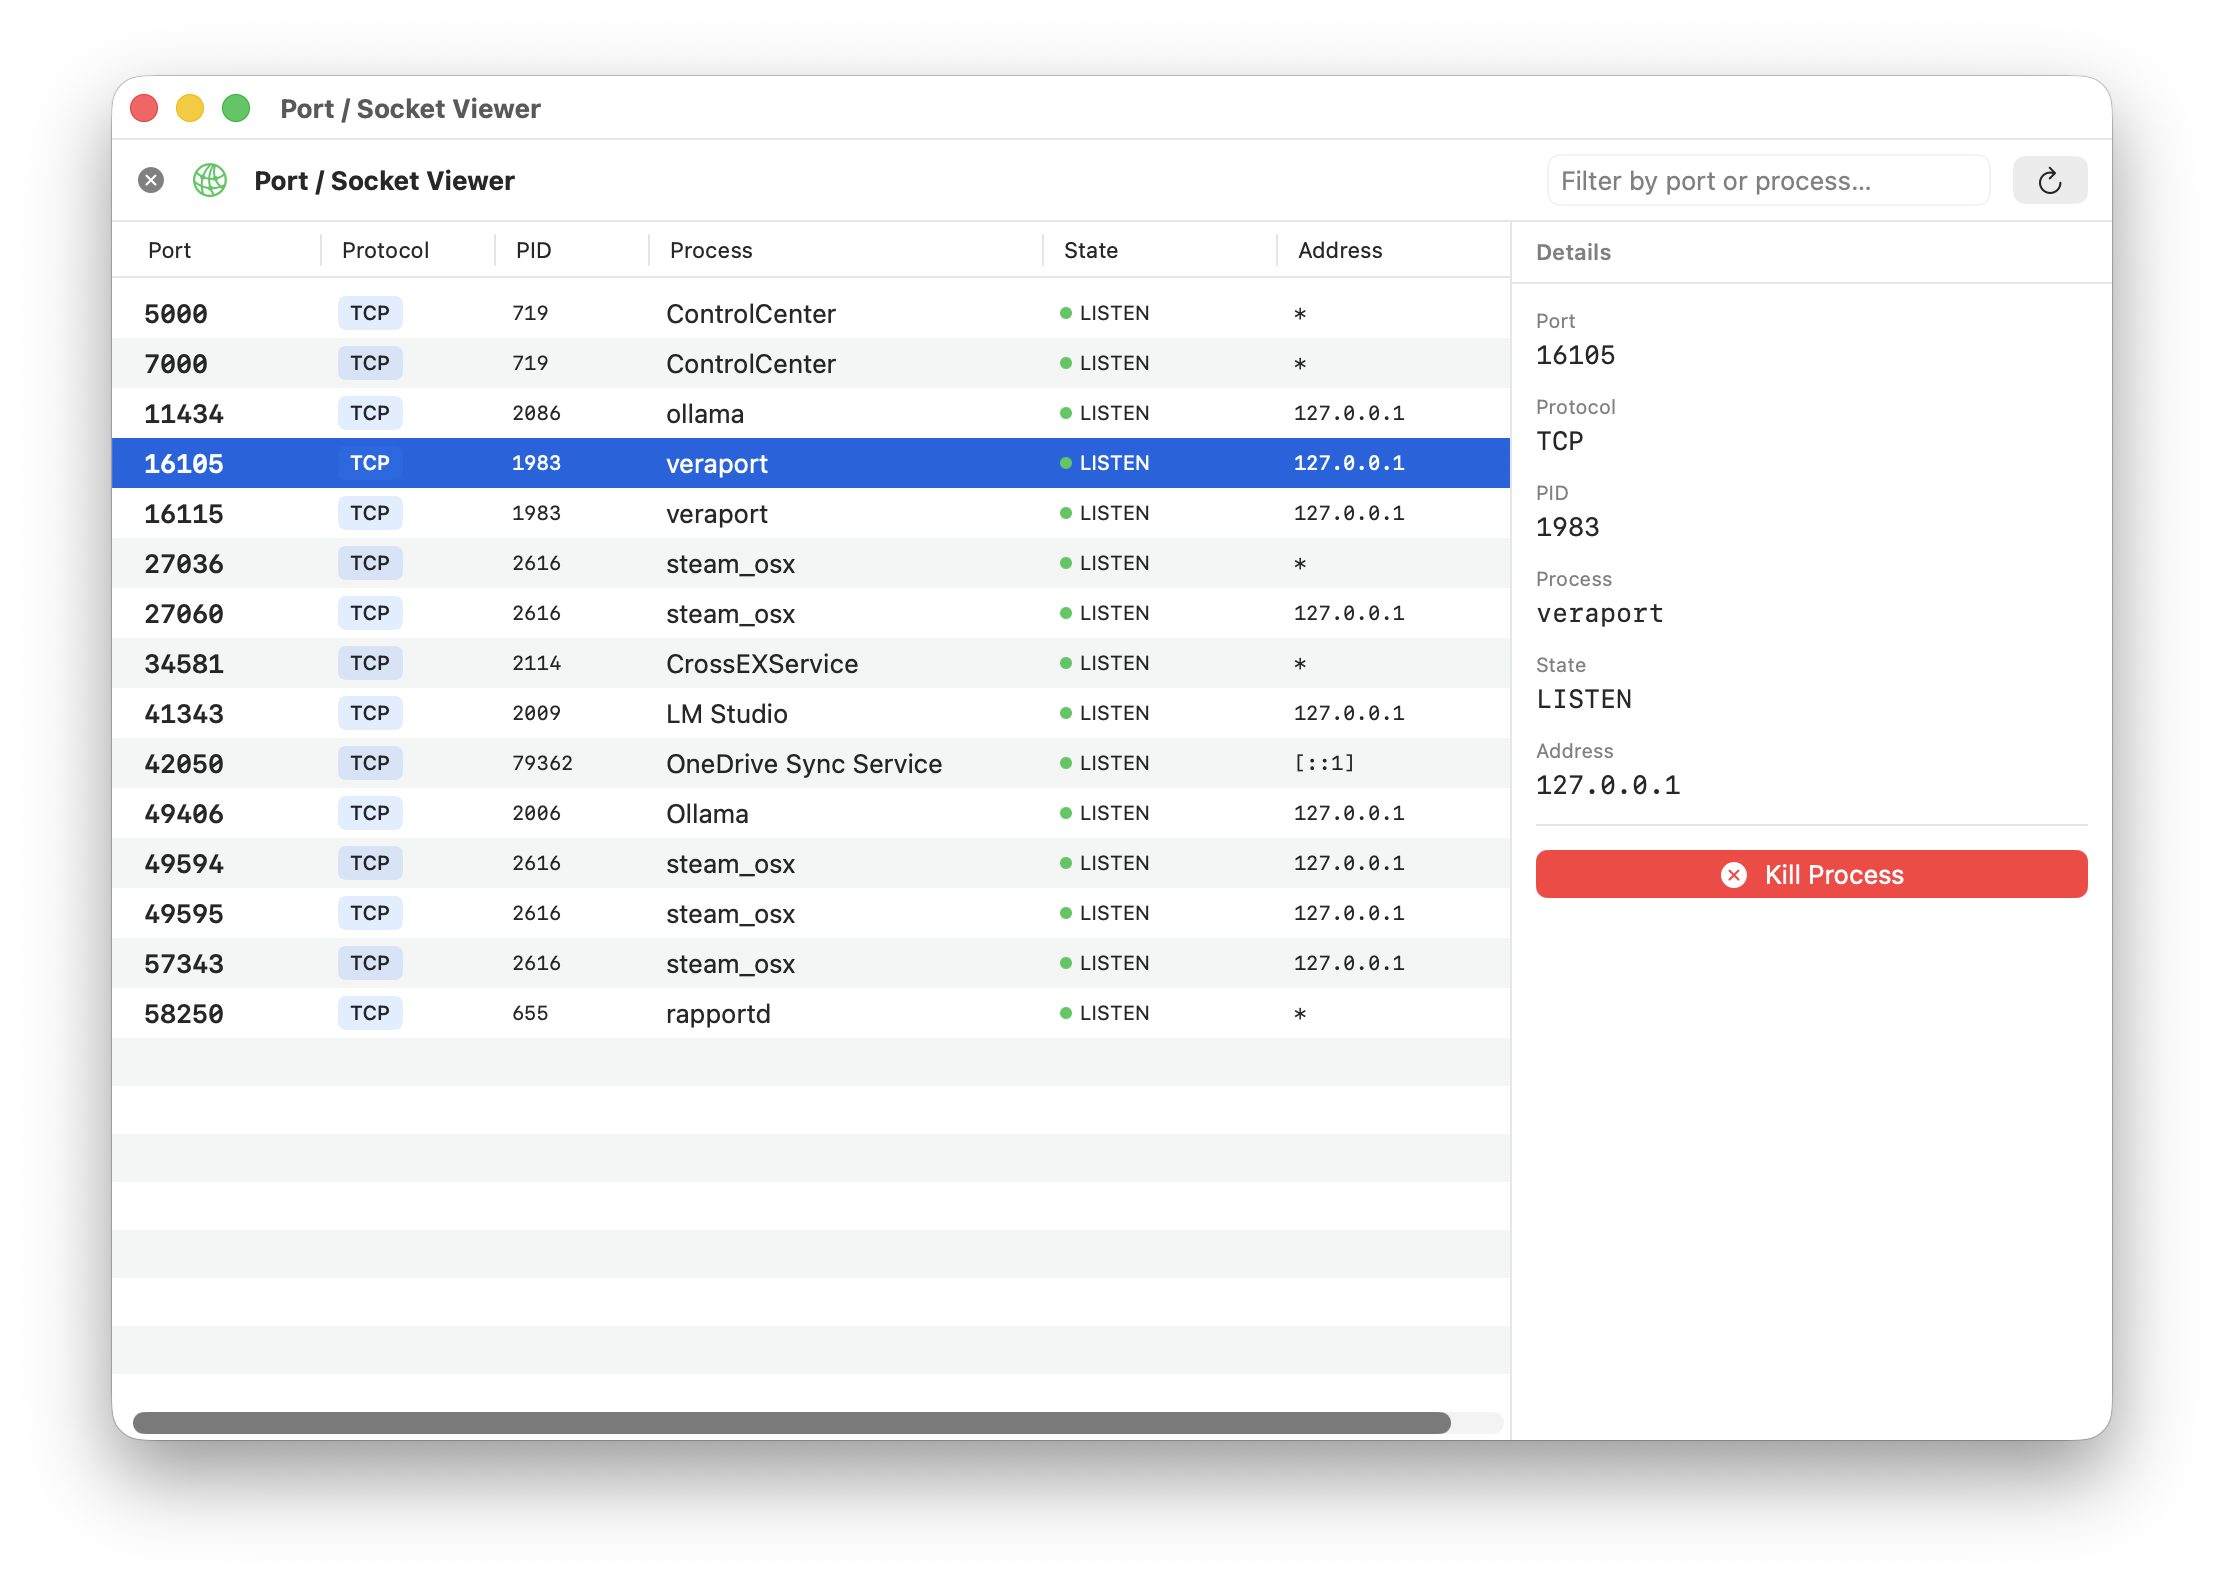Select the steam_osx row on port 57343
This screenshot has height=1588, width=2224.
tap(811, 963)
